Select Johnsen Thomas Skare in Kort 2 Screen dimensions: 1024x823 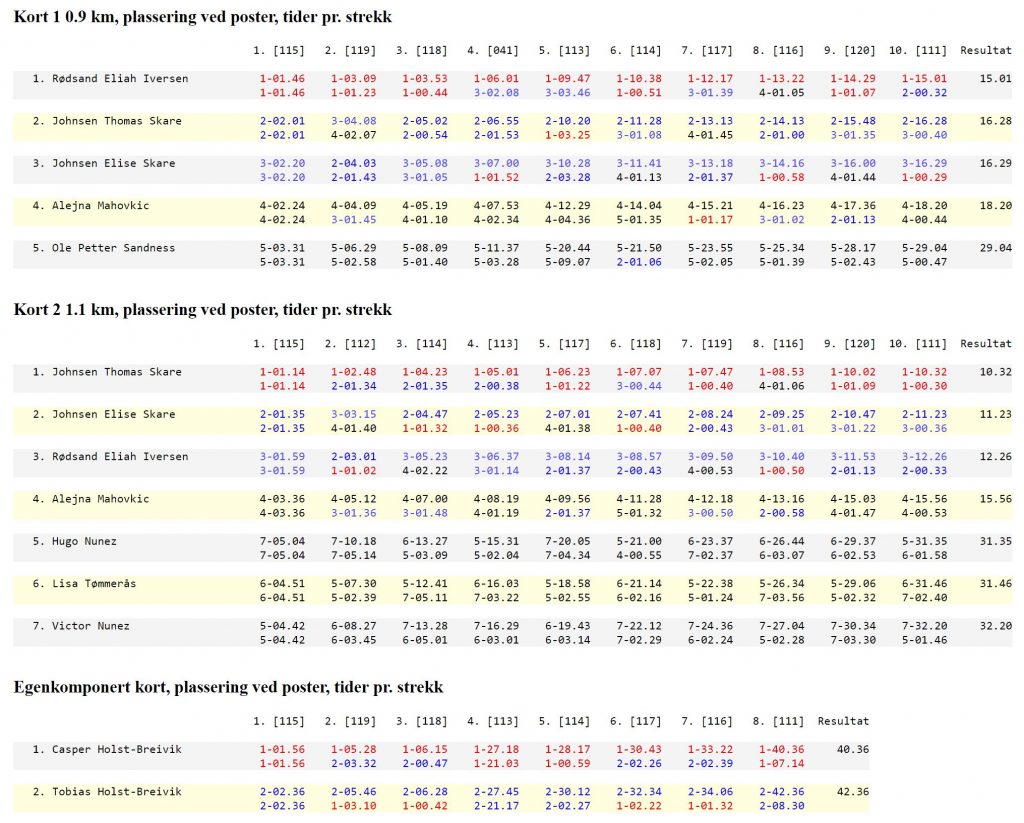click(116, 372)
